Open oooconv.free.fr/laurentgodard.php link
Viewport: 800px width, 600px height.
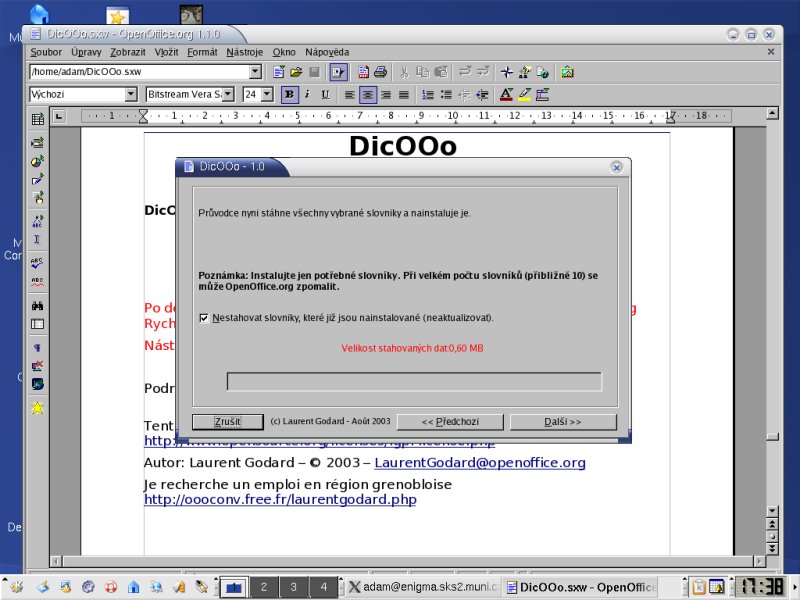(x=280, y=499)
